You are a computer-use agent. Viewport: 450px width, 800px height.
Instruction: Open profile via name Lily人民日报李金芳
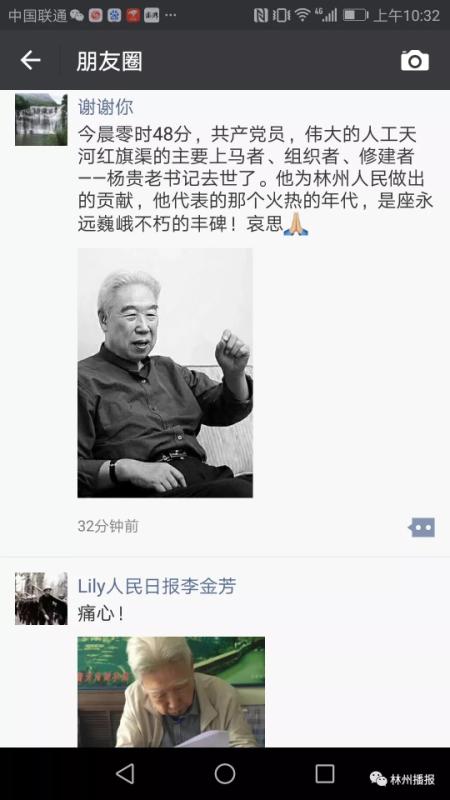pos(157,586)
